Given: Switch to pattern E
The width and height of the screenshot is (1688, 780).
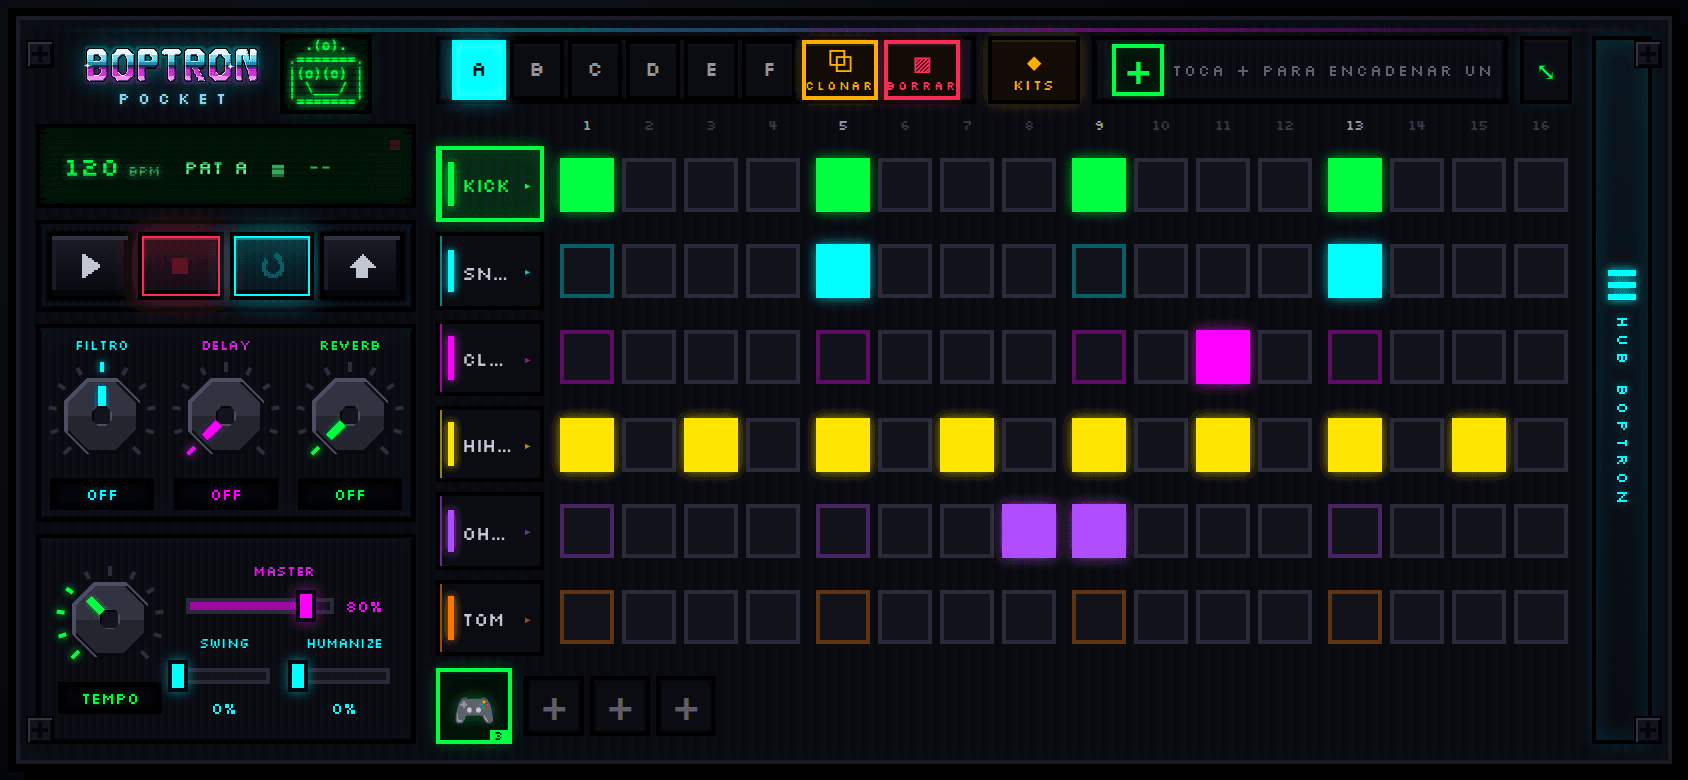Looking at the screenshot, I should pyautogui.click(x=711, y=70).
